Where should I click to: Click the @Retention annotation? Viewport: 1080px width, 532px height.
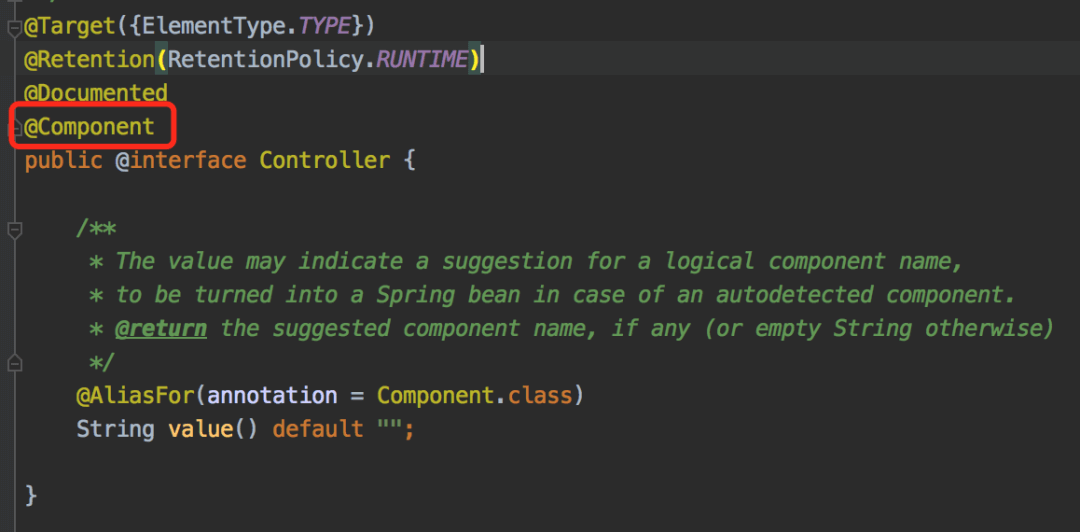[90, 60]
